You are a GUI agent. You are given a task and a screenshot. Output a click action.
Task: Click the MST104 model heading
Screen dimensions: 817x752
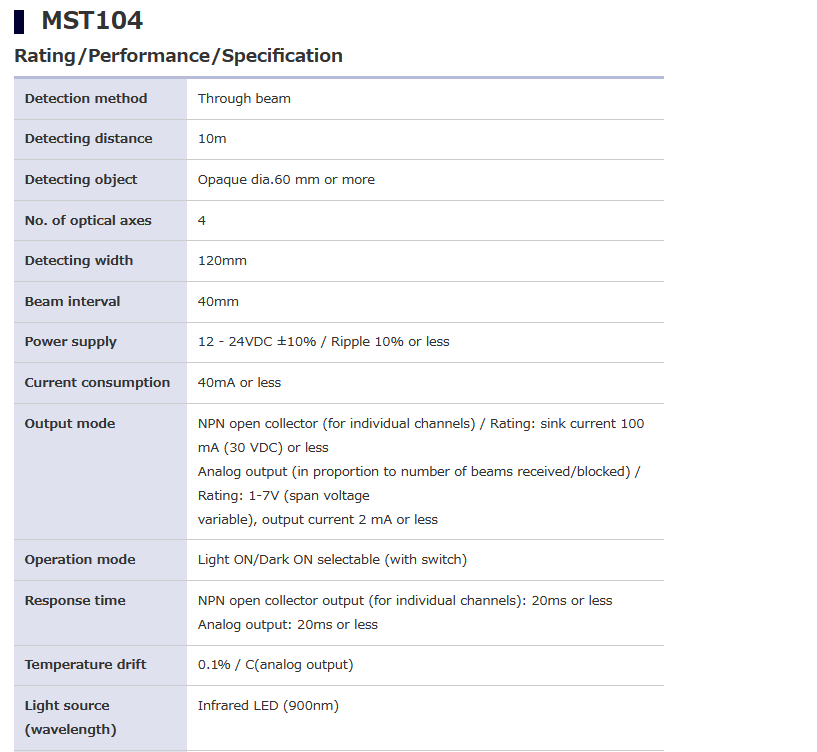click(x=91, y=20)
